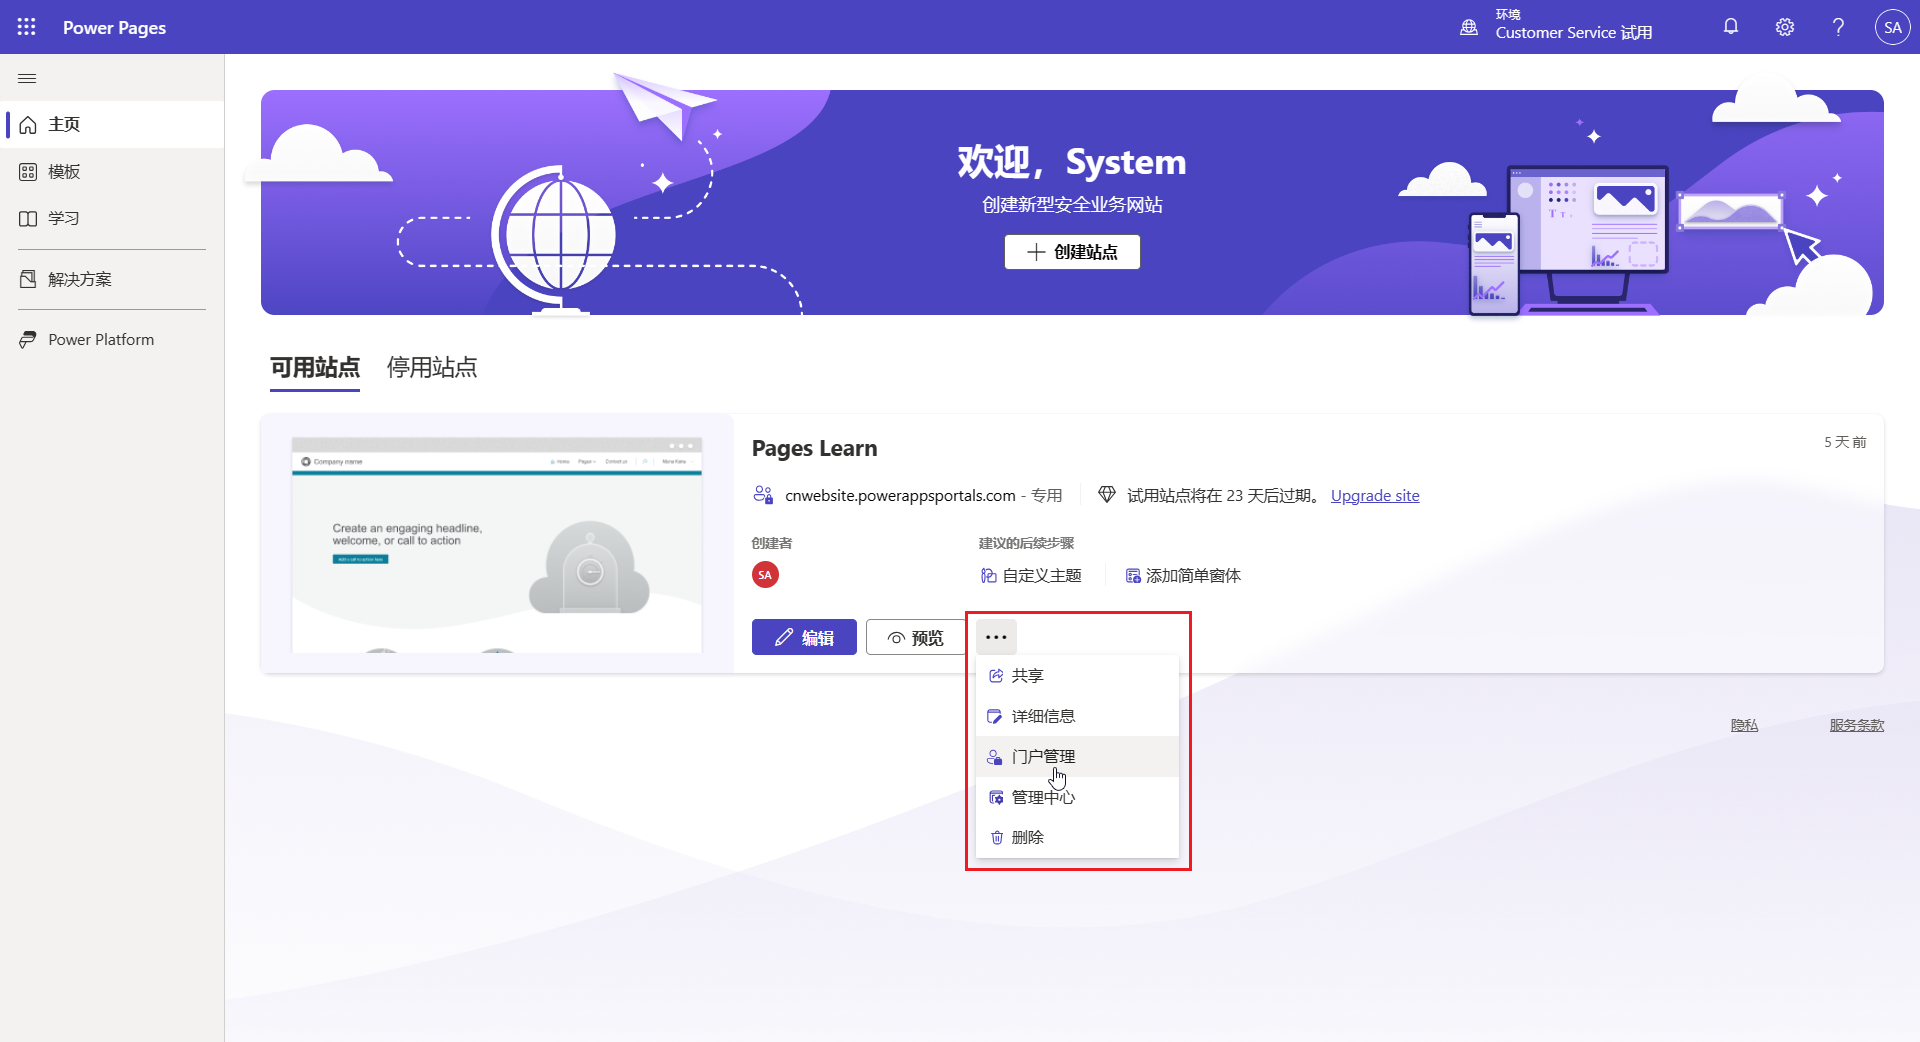This screenshot has width=1920, height=1042.
Task: Click the book icon beside 学习
Action: pyautogui.click(x=28, y=218)
